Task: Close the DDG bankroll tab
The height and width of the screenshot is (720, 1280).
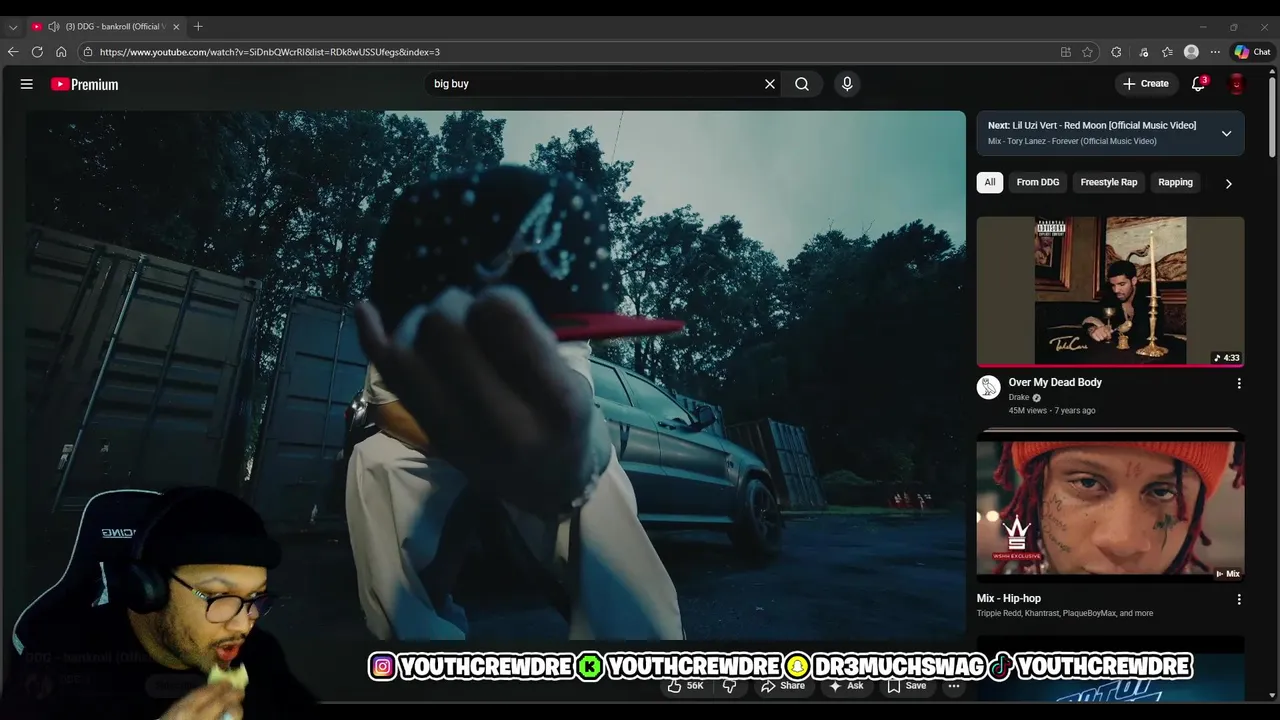Action: pyautogui.click(x=176, y=27)
